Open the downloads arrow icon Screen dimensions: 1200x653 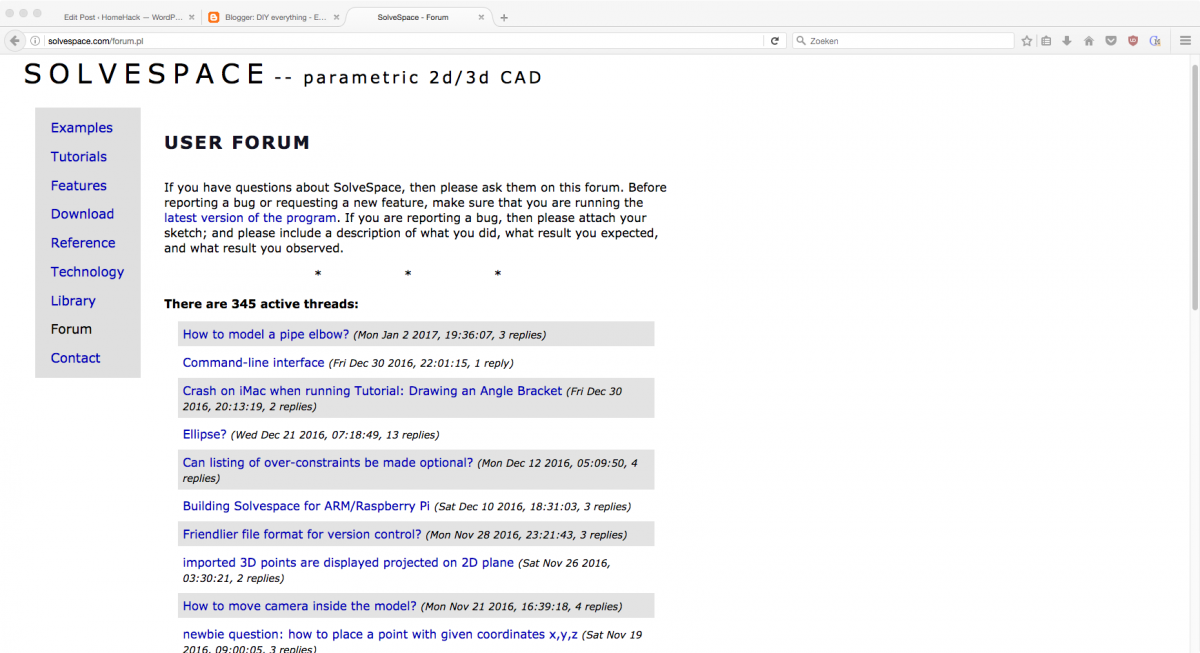click(x=1067, y=41)
